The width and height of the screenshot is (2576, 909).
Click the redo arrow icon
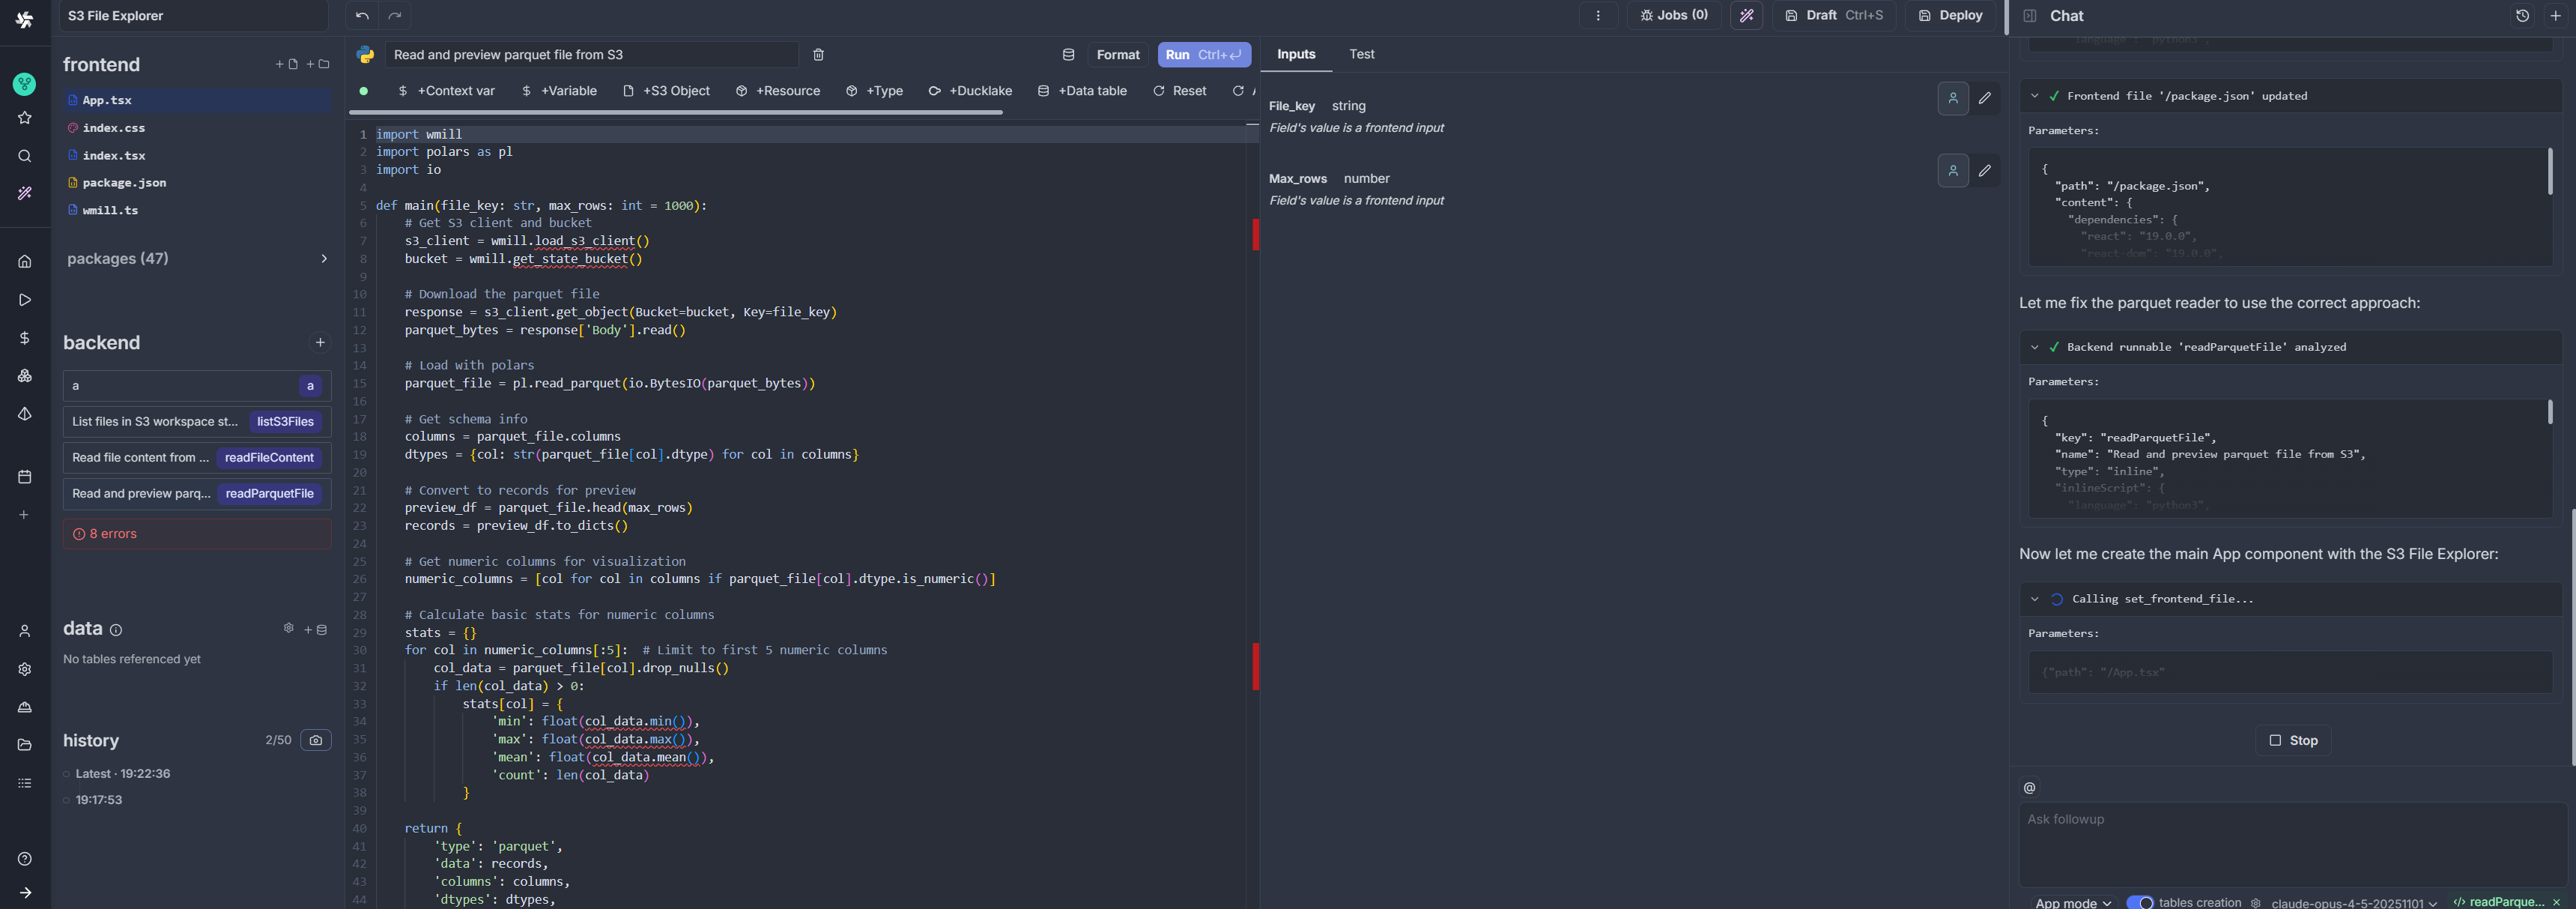click(x=395, y=16)
